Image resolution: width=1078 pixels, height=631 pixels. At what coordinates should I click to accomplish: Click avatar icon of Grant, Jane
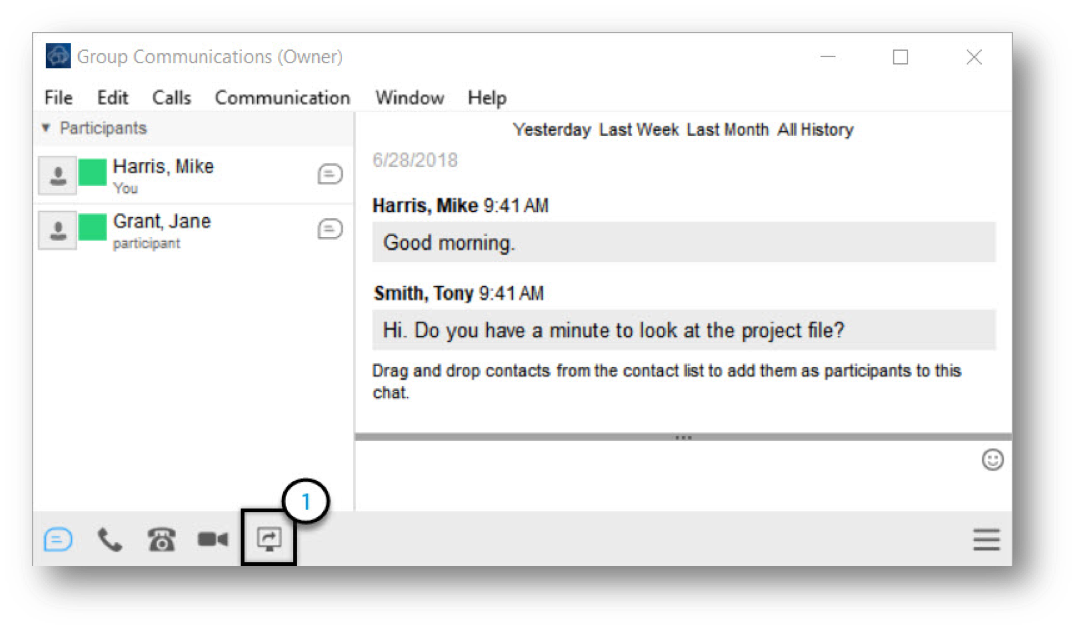click(x=58, y=231)
